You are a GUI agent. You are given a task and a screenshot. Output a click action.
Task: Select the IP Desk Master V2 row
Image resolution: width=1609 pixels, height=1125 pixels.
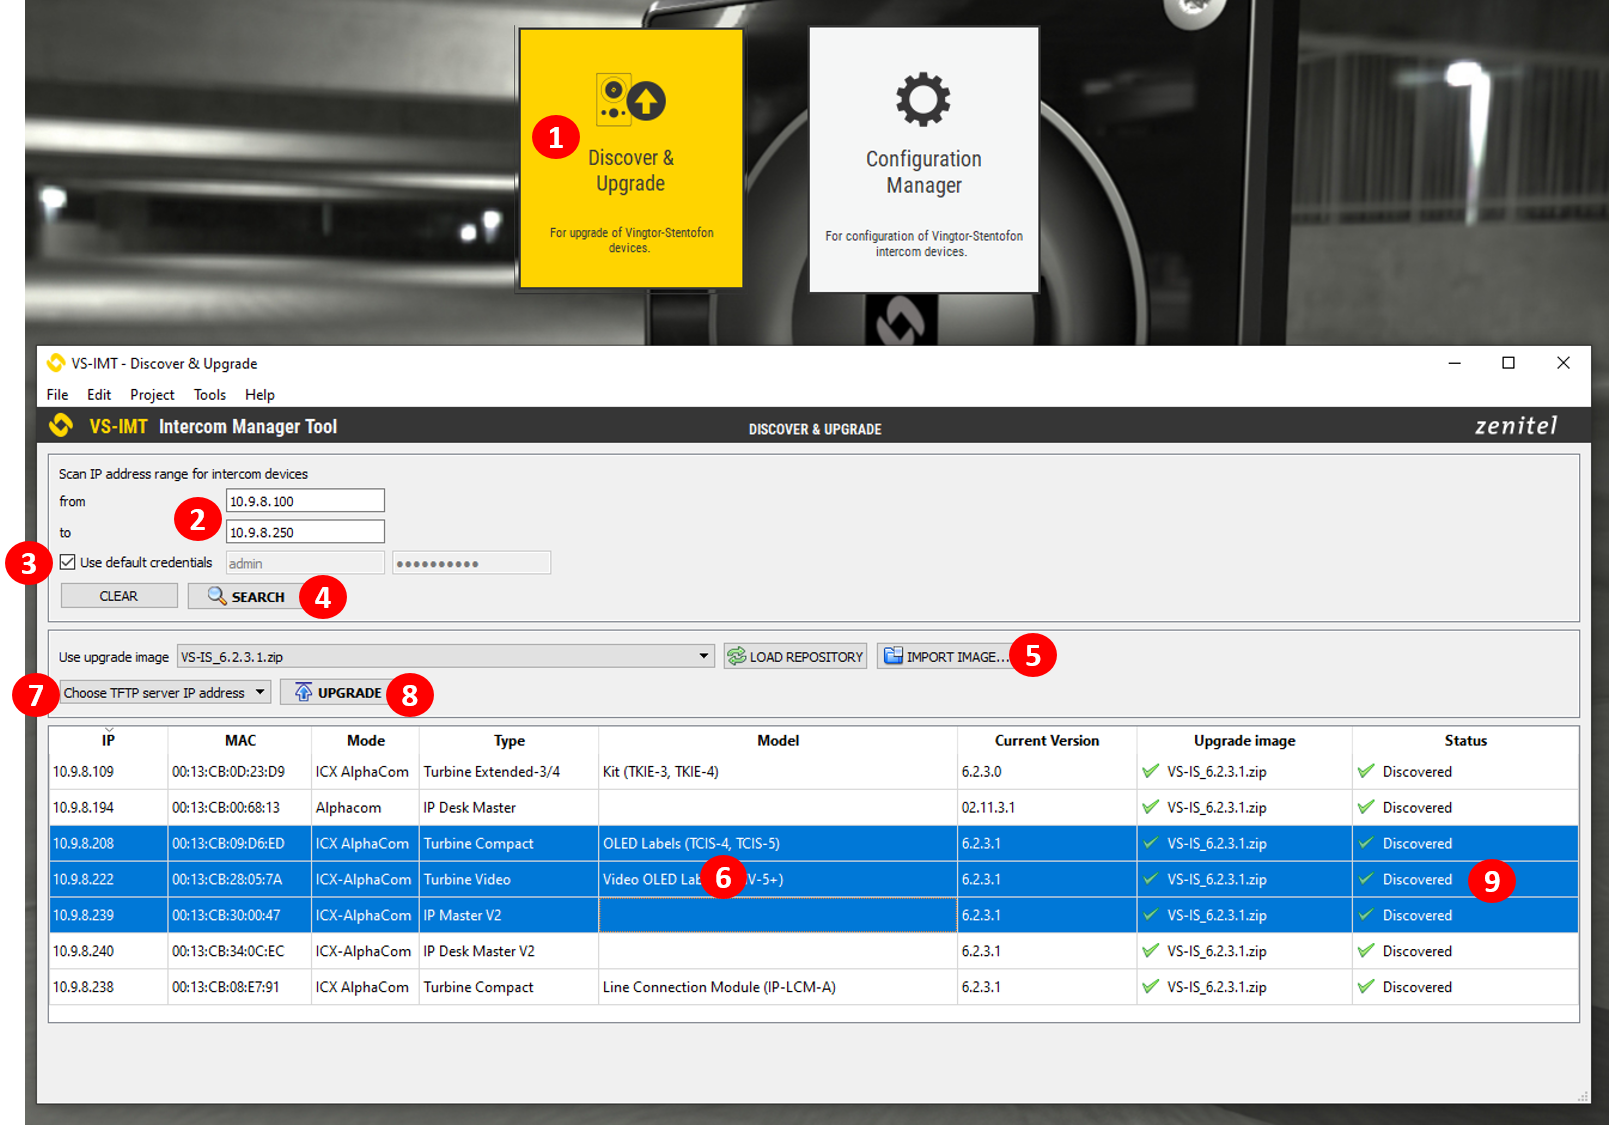(478, 951)
